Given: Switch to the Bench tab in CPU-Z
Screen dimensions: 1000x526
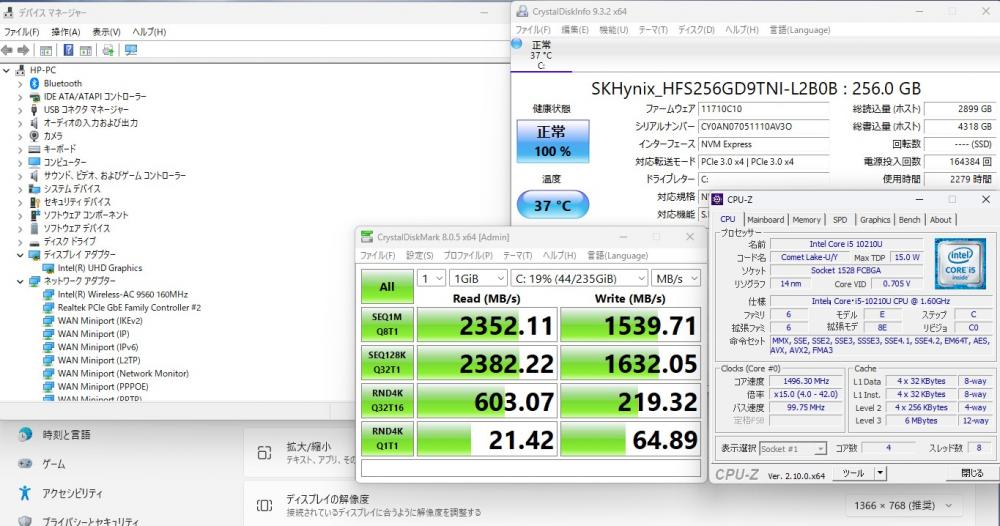Looking at the screenshot, I should (x=909, y=219).
